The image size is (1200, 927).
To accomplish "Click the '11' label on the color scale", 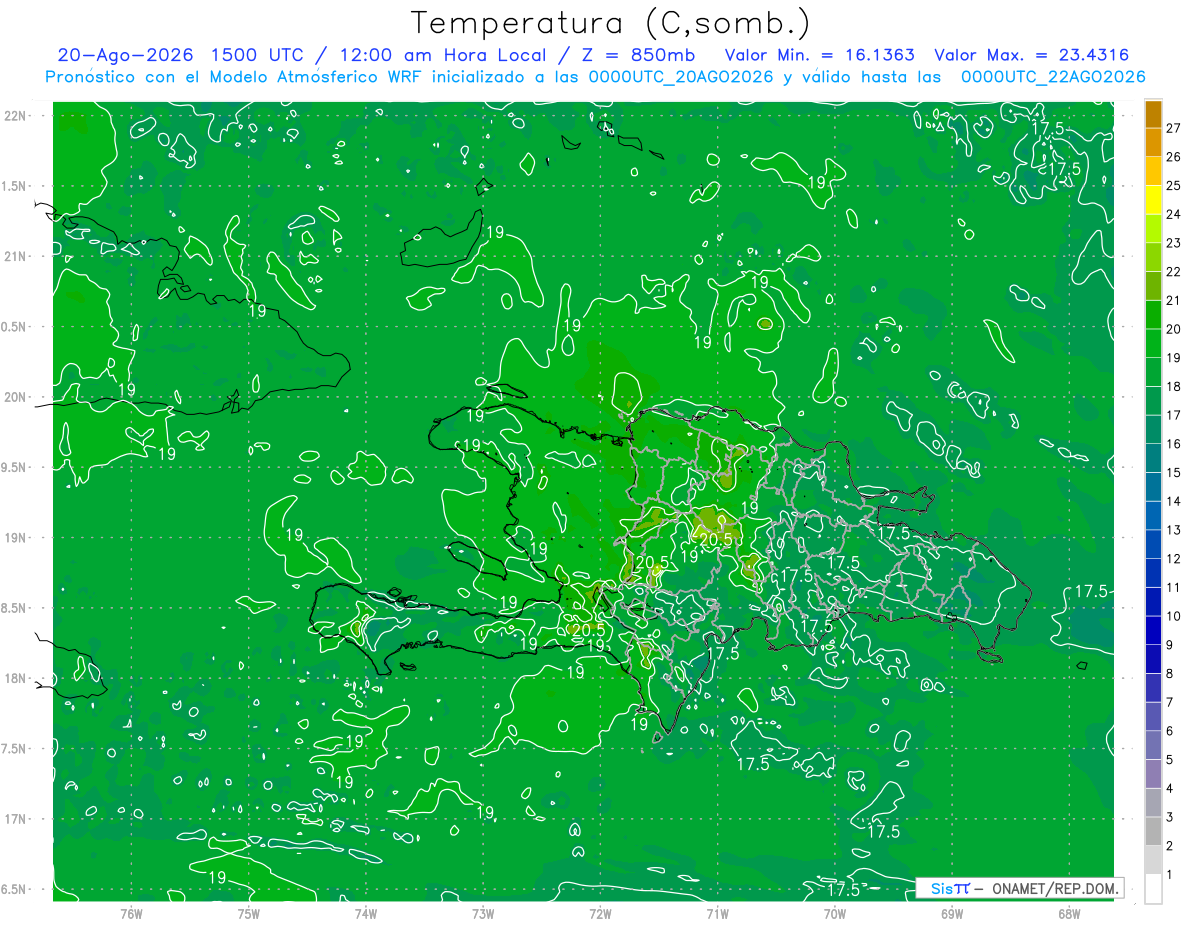I will [1173, 587].
